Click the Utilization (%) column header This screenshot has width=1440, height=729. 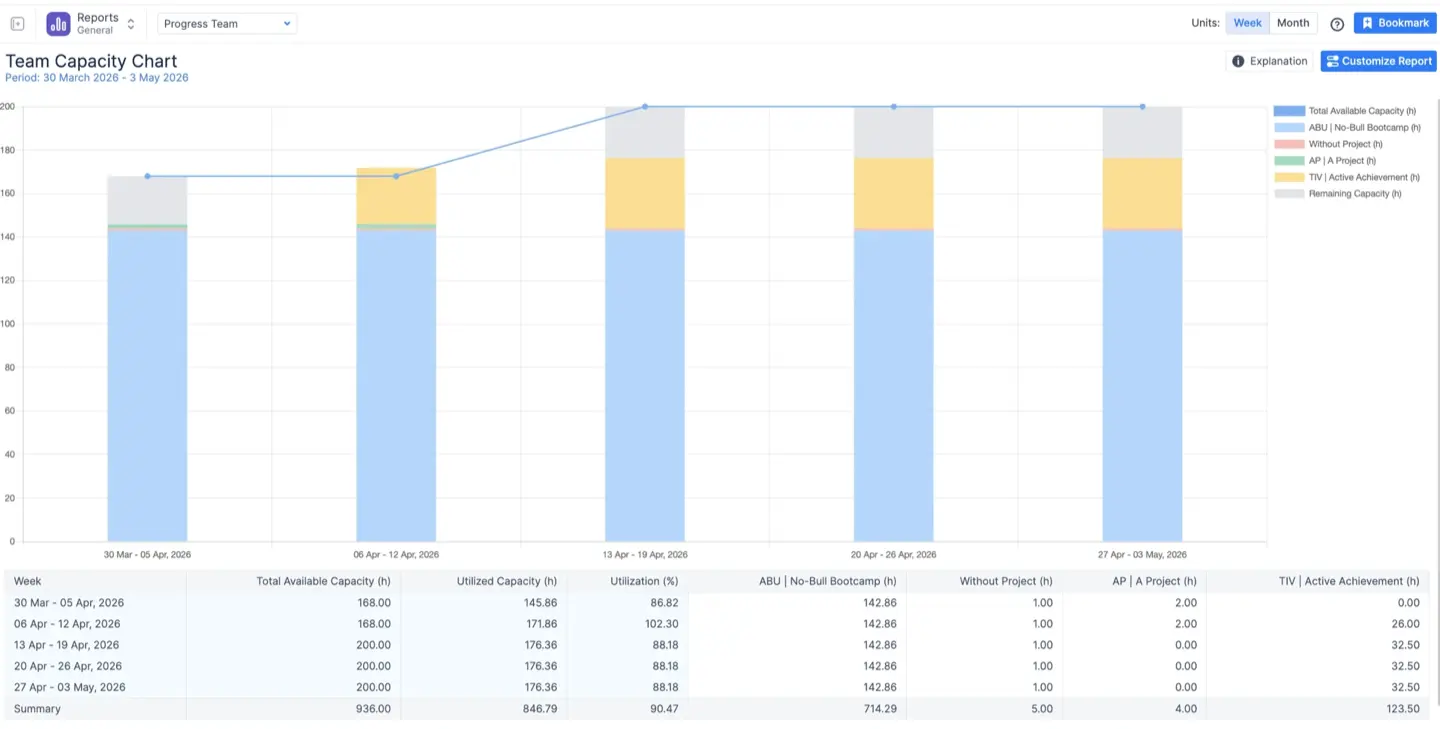pyautogui.click(x=644, y=581)
